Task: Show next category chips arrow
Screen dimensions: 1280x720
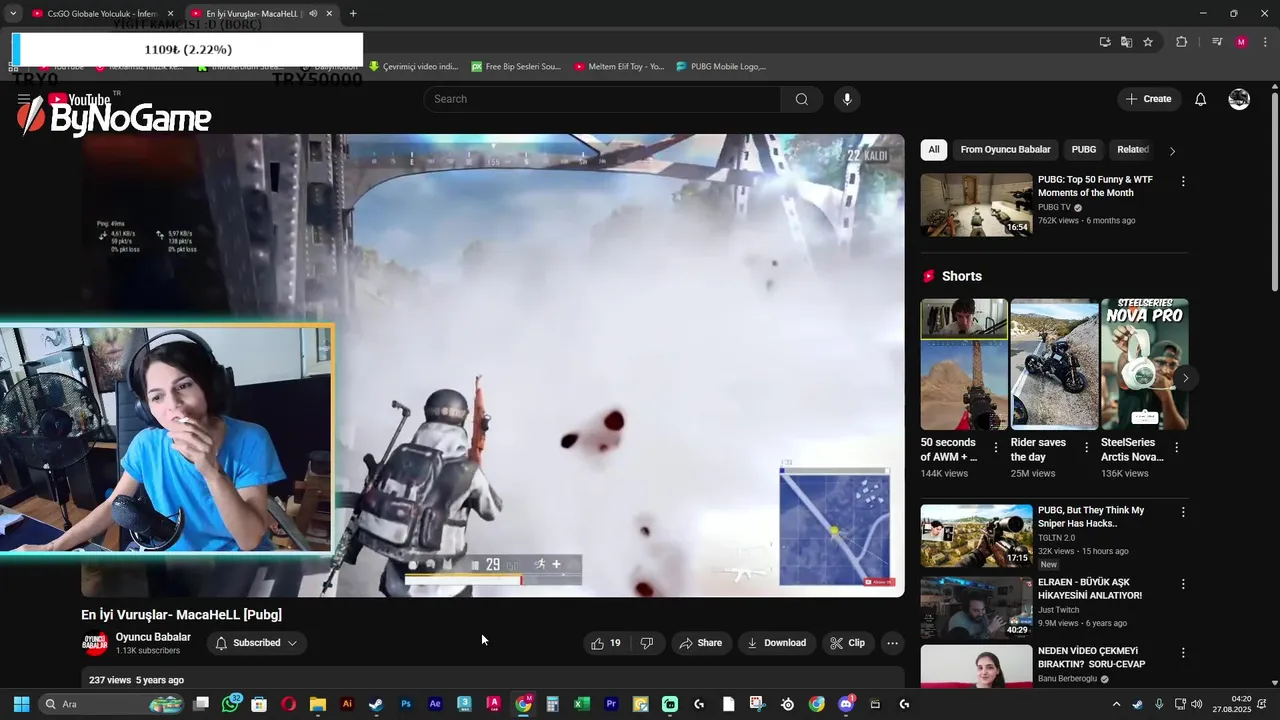Action: tap(1172, 151)
